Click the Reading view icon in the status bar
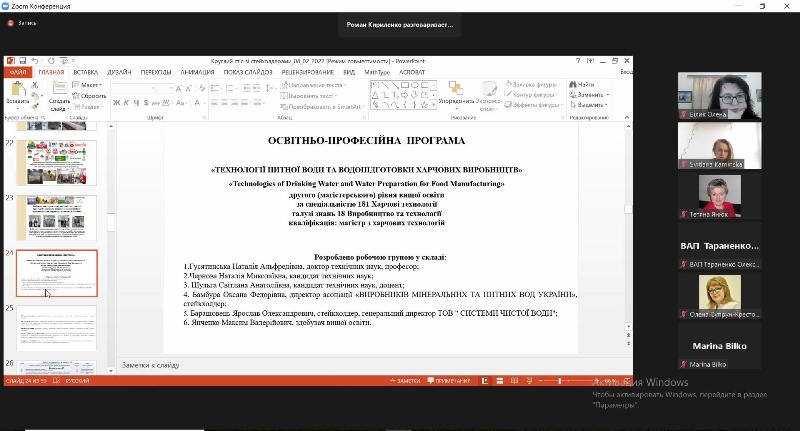The image size is (800, 431). click(514, 381)
